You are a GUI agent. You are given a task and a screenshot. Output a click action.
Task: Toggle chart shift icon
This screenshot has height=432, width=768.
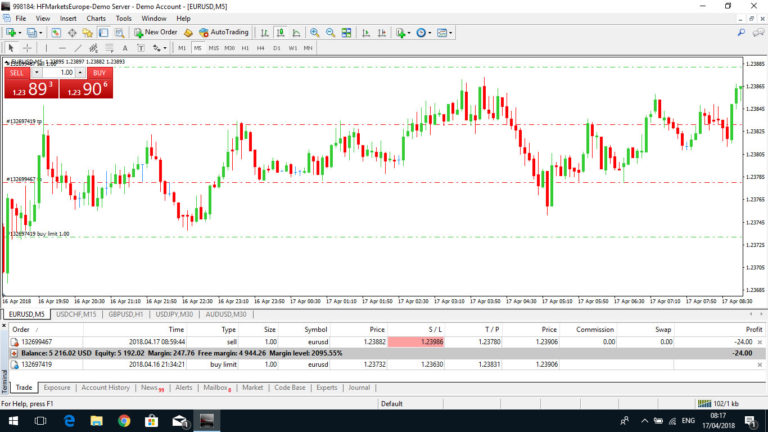(x=382, y=33)
